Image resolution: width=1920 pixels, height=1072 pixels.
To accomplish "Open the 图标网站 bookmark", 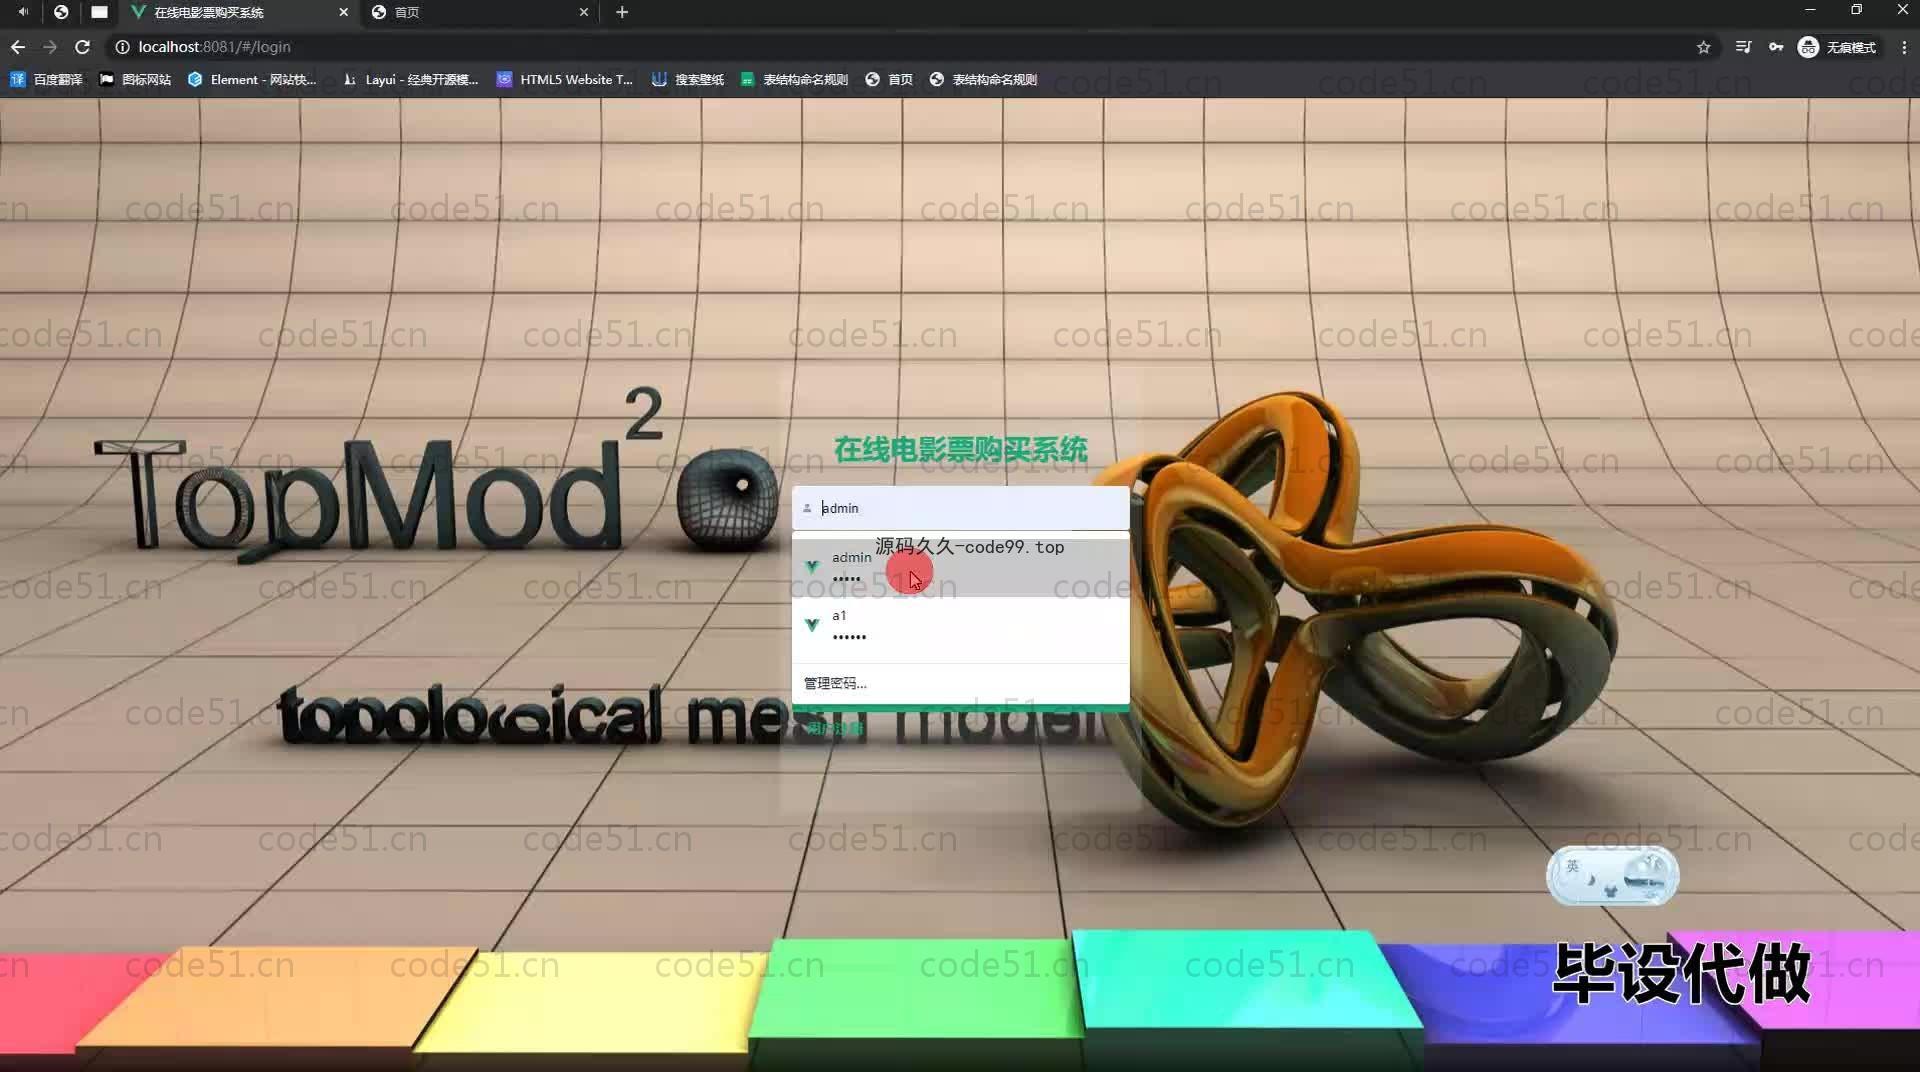I will [135, 79].
